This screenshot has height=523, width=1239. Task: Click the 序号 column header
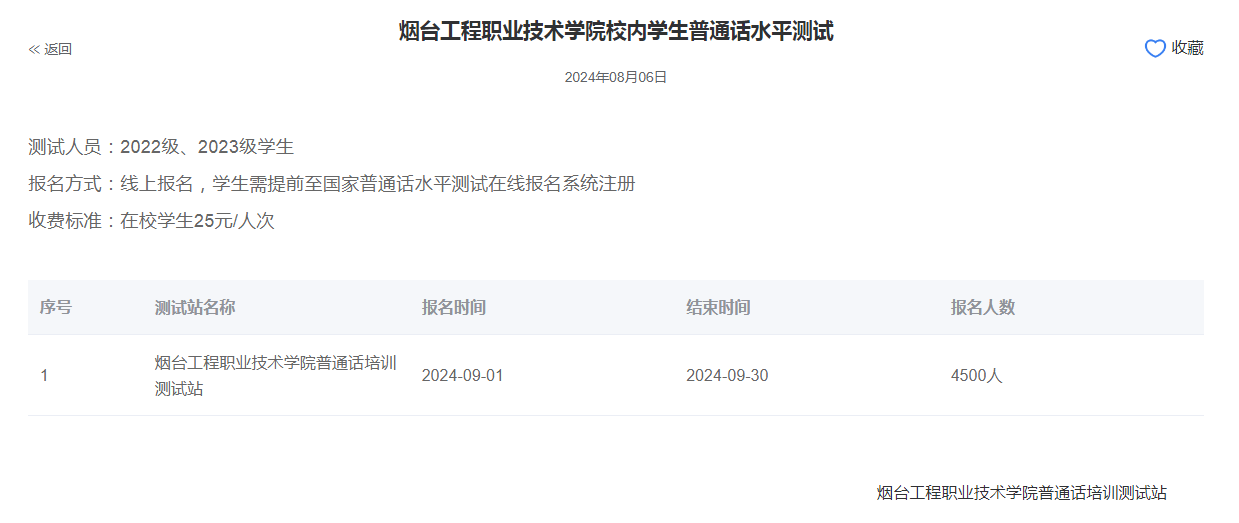point(56,307)
